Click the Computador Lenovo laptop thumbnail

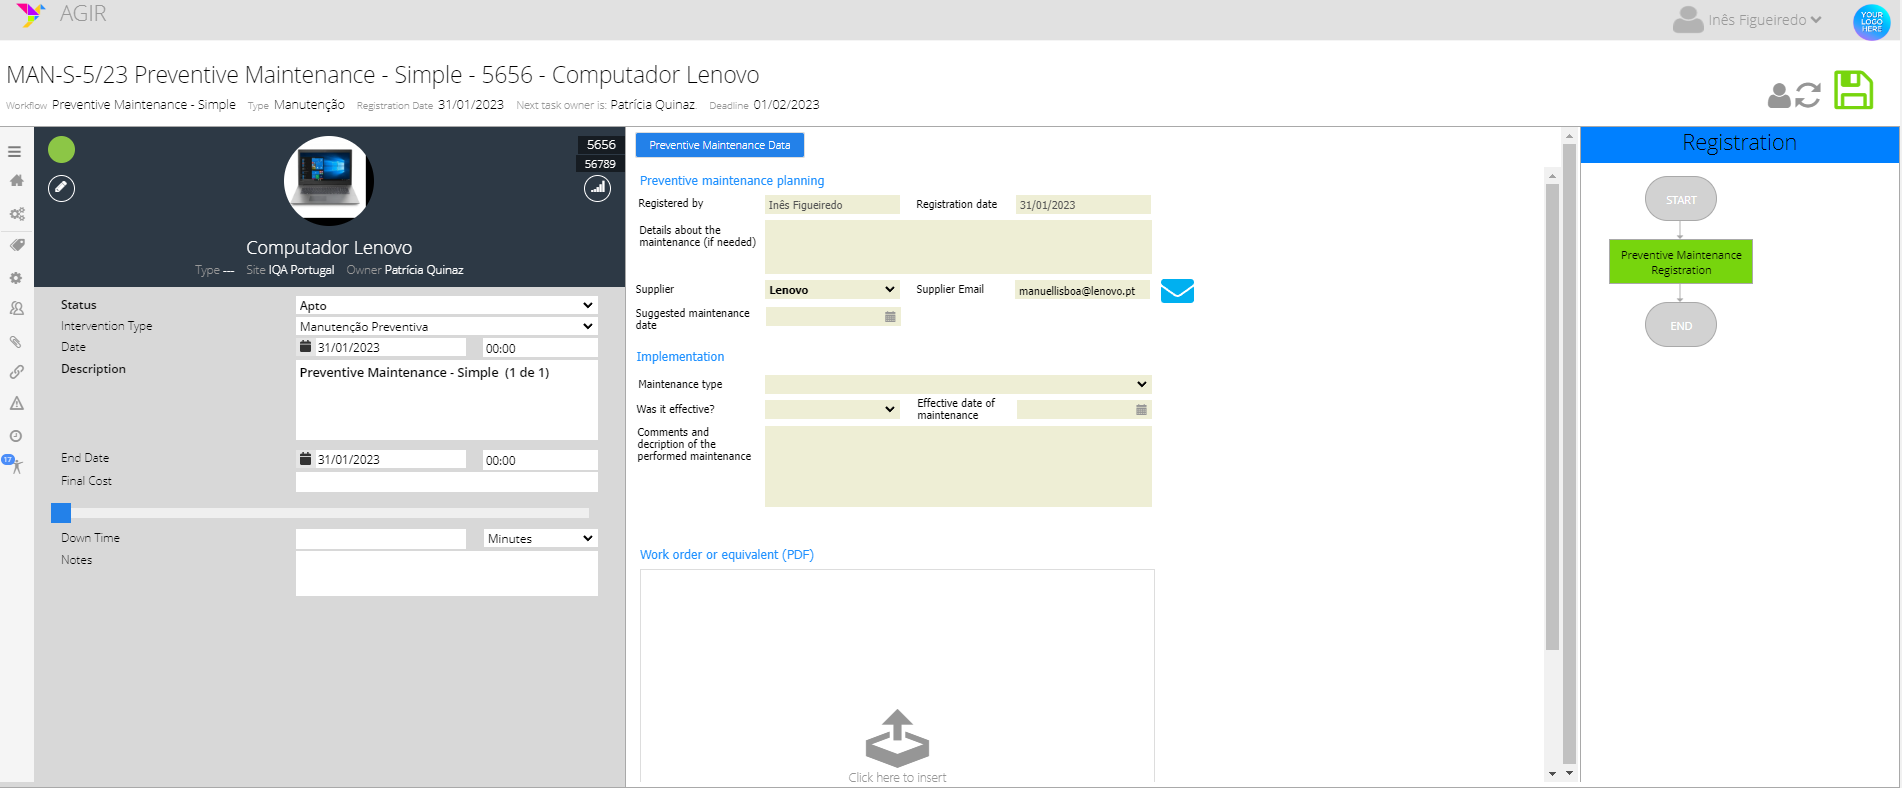tap(329, 181)
